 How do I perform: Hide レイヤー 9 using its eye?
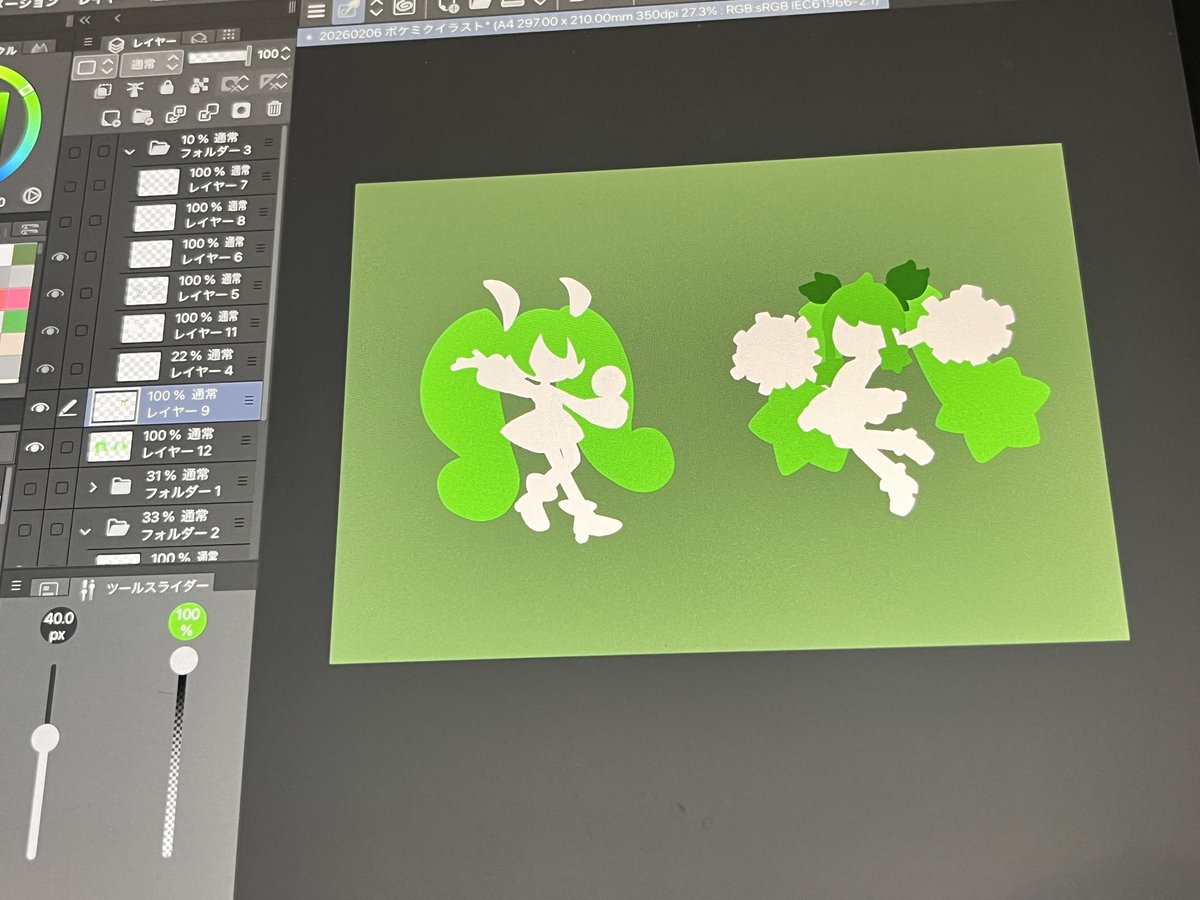click(41, 408)
